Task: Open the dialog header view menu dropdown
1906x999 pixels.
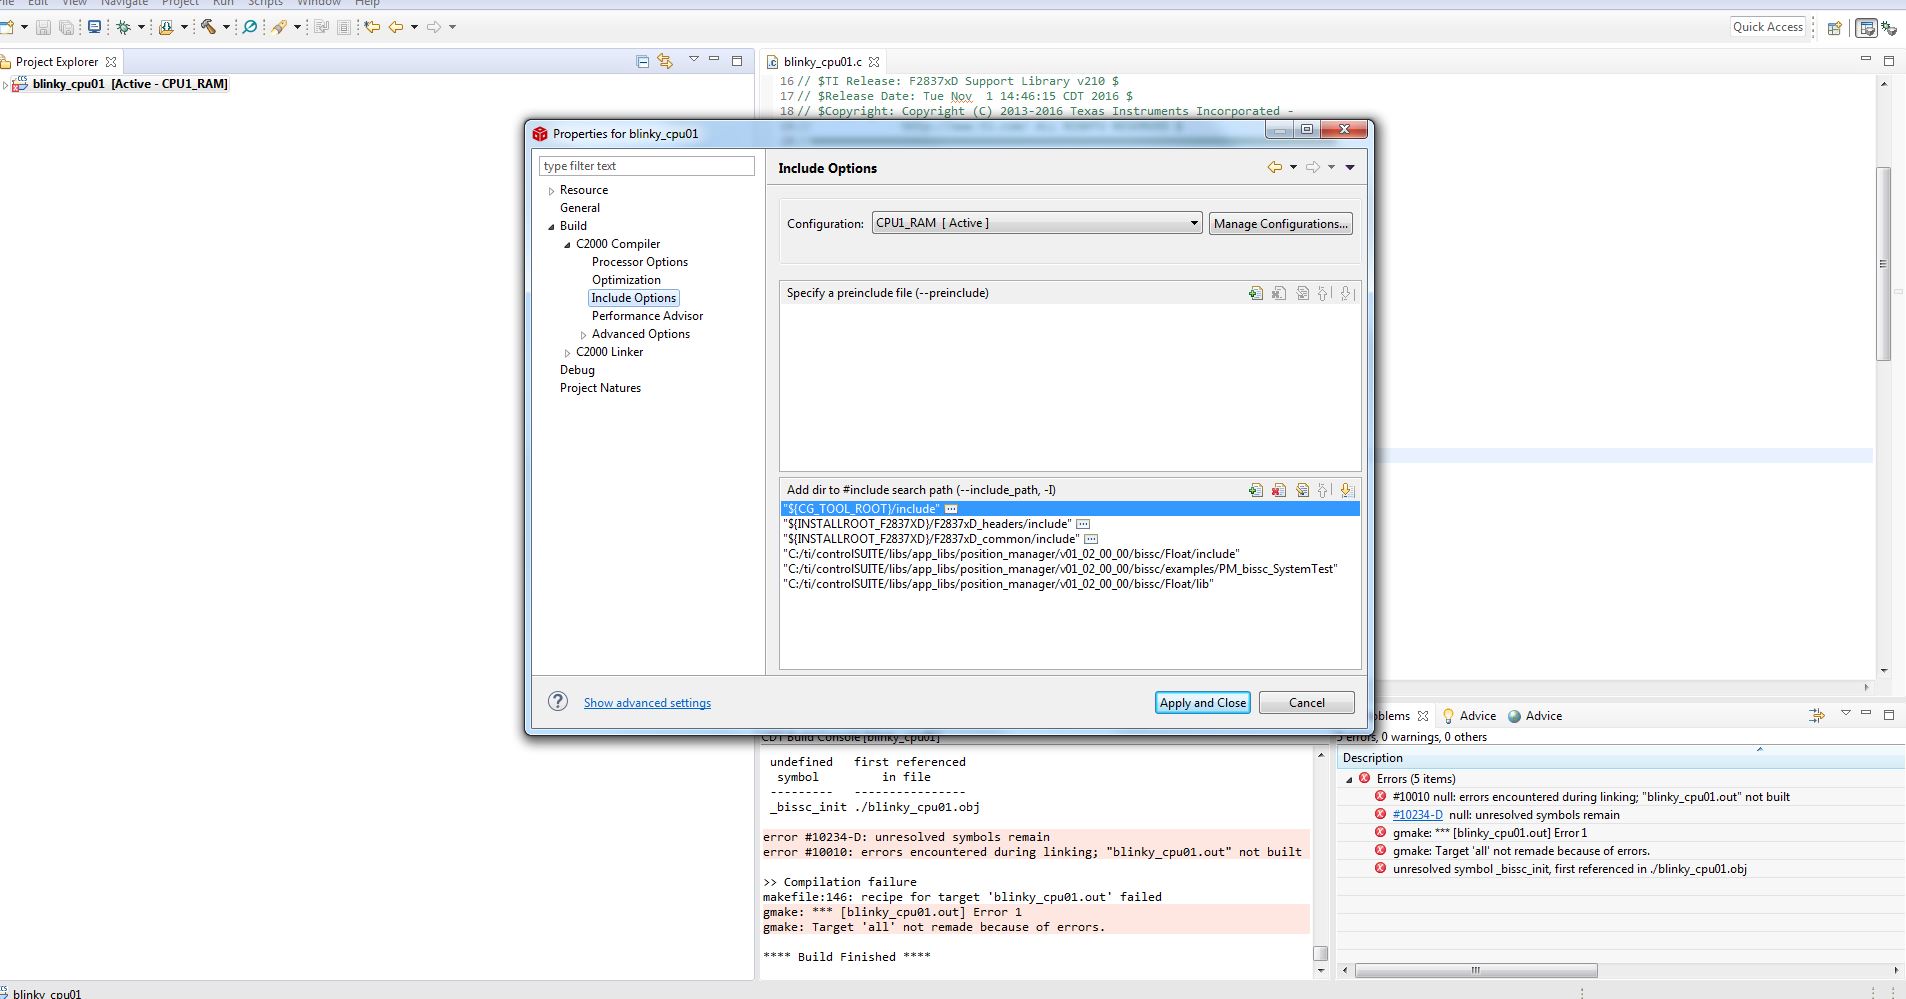Action: click(x=1350, y=167)
